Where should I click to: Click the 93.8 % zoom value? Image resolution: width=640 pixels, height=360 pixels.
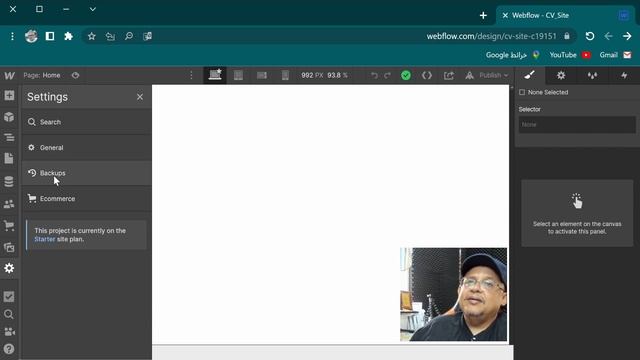click(x=338, y=75)
